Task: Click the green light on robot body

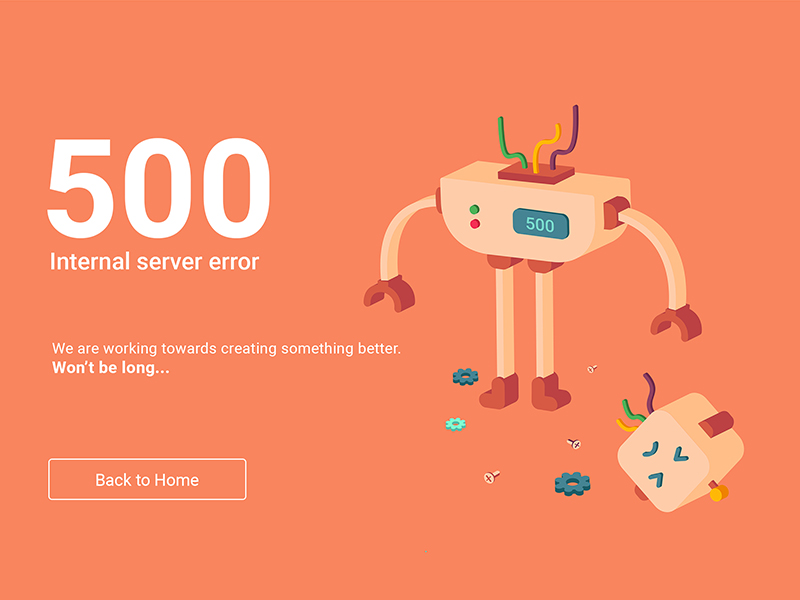Action: point(474,209)
